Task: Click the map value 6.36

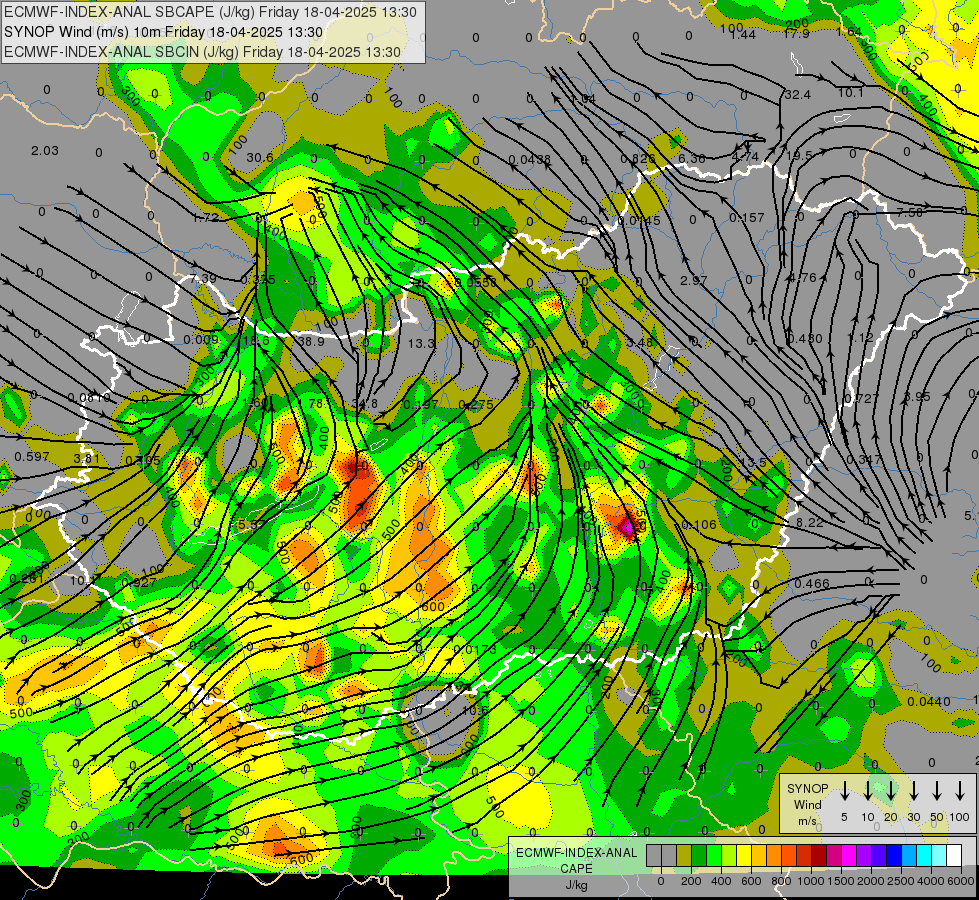Action: click(x=692, y=159)
